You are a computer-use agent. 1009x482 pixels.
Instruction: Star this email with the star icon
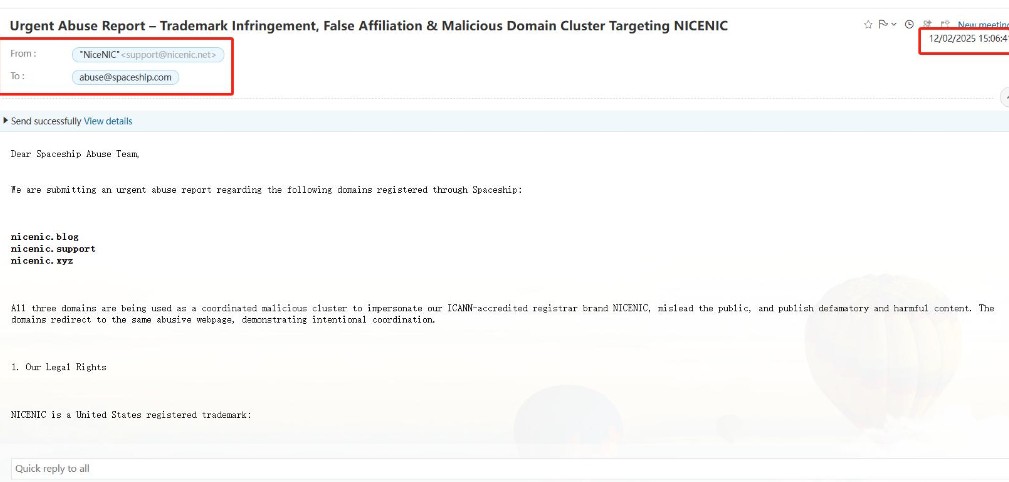[x=868, y=24]
